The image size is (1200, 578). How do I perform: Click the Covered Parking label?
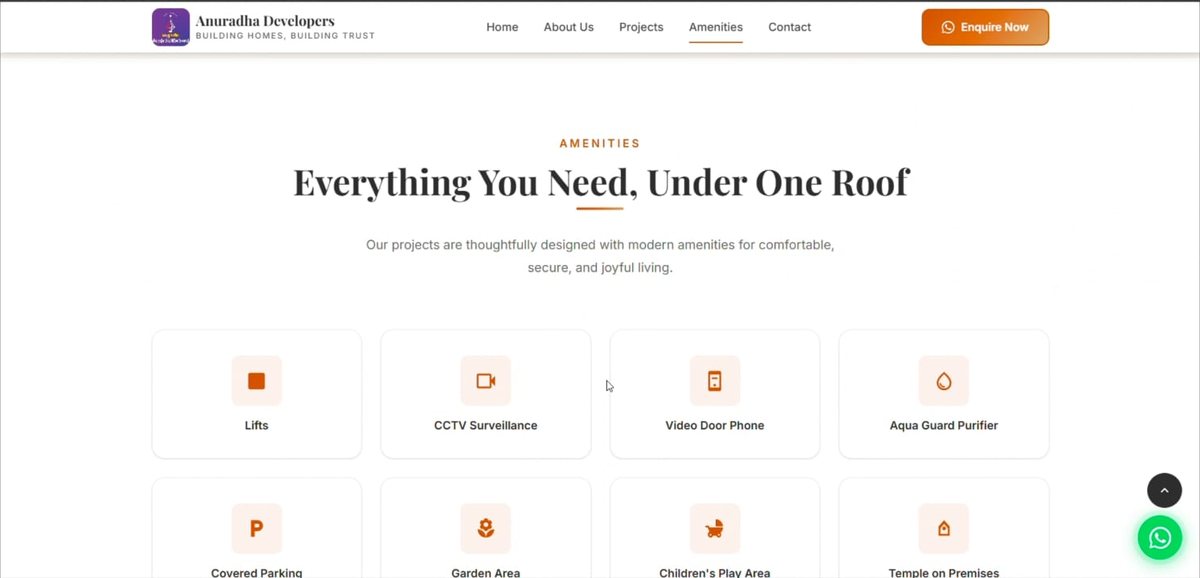(257, 573)
